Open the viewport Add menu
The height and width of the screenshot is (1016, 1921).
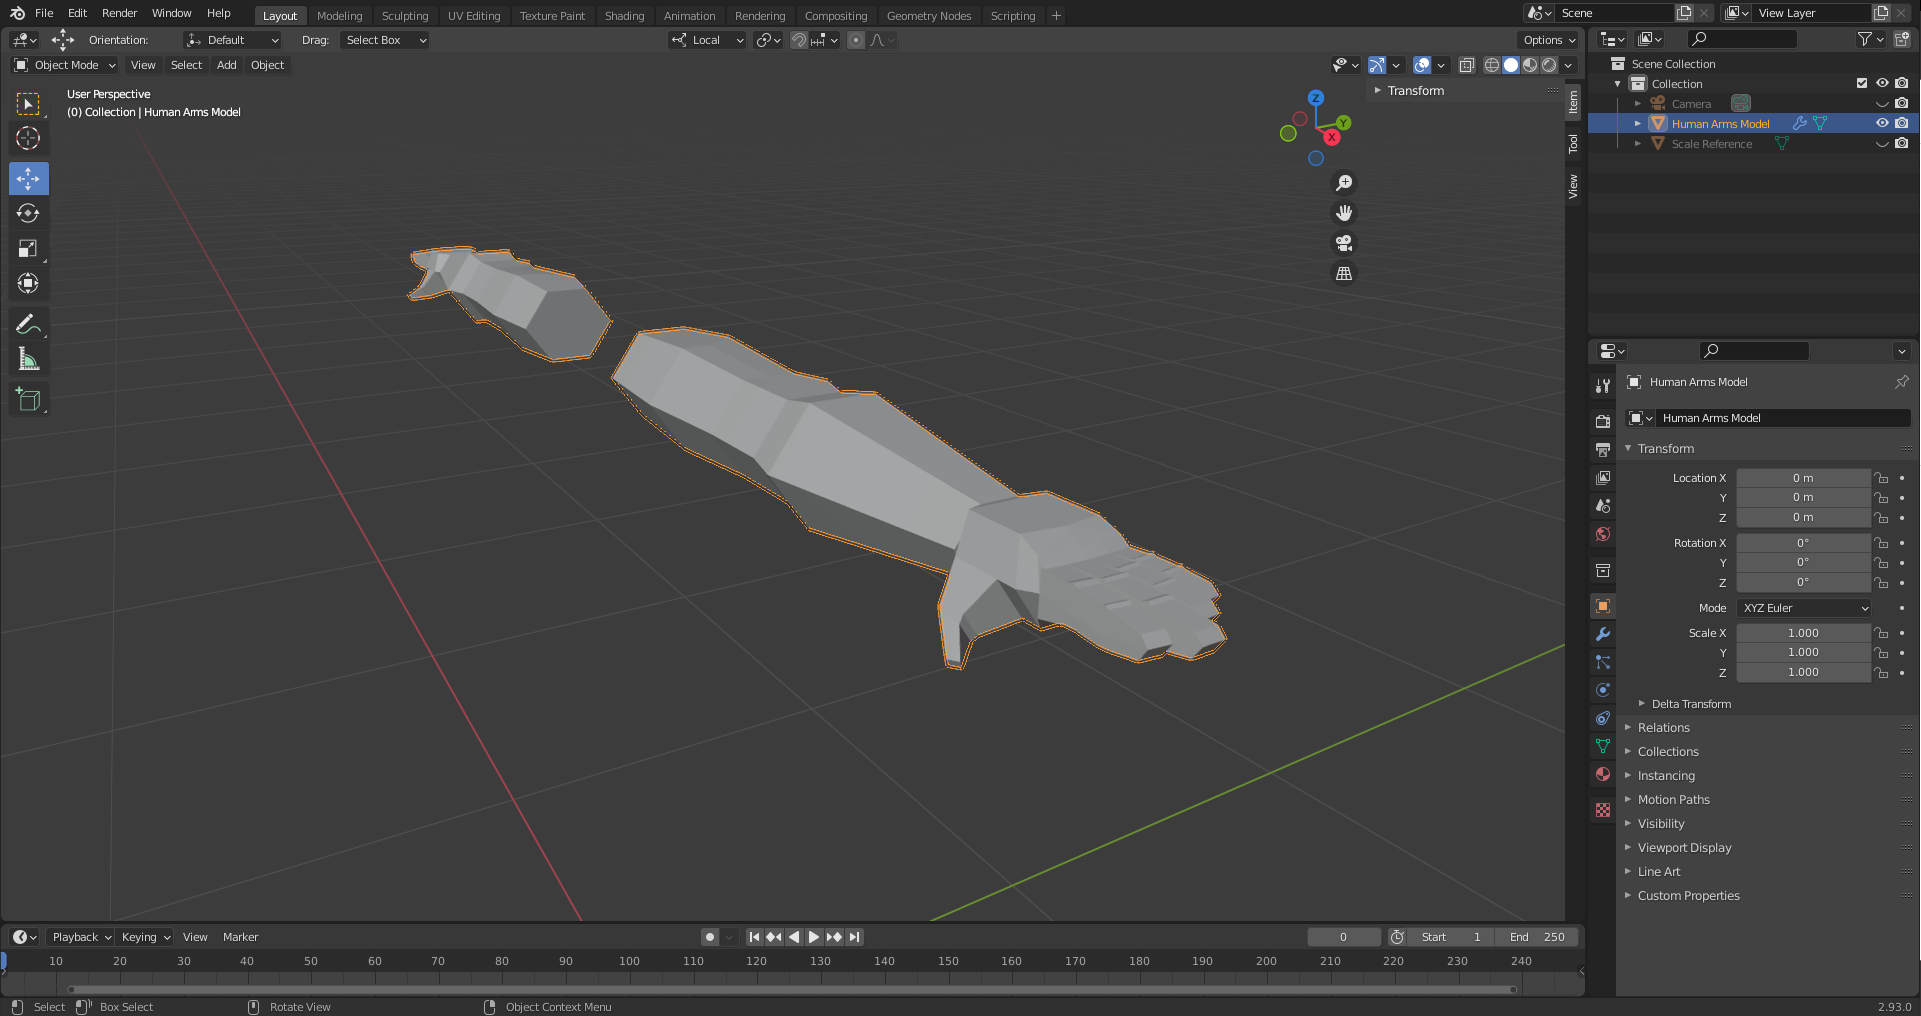(x=227, y=65)
